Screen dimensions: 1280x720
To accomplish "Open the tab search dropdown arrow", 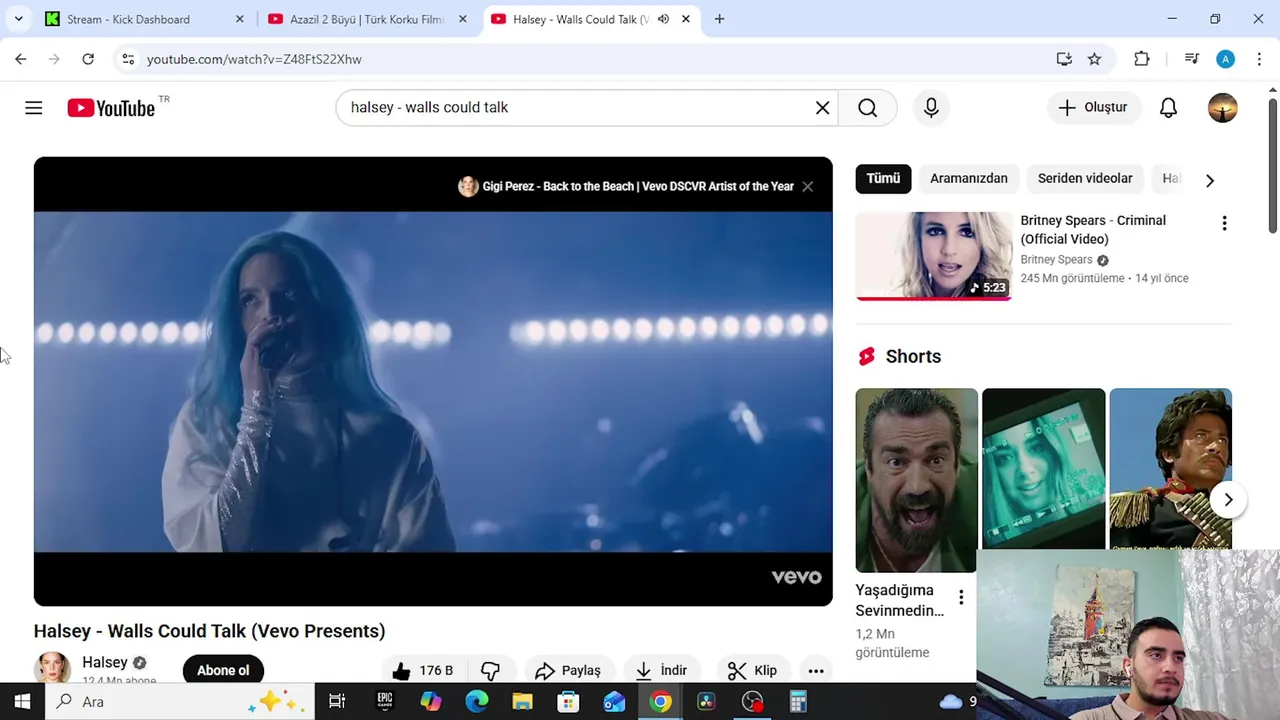I will 18,19.
